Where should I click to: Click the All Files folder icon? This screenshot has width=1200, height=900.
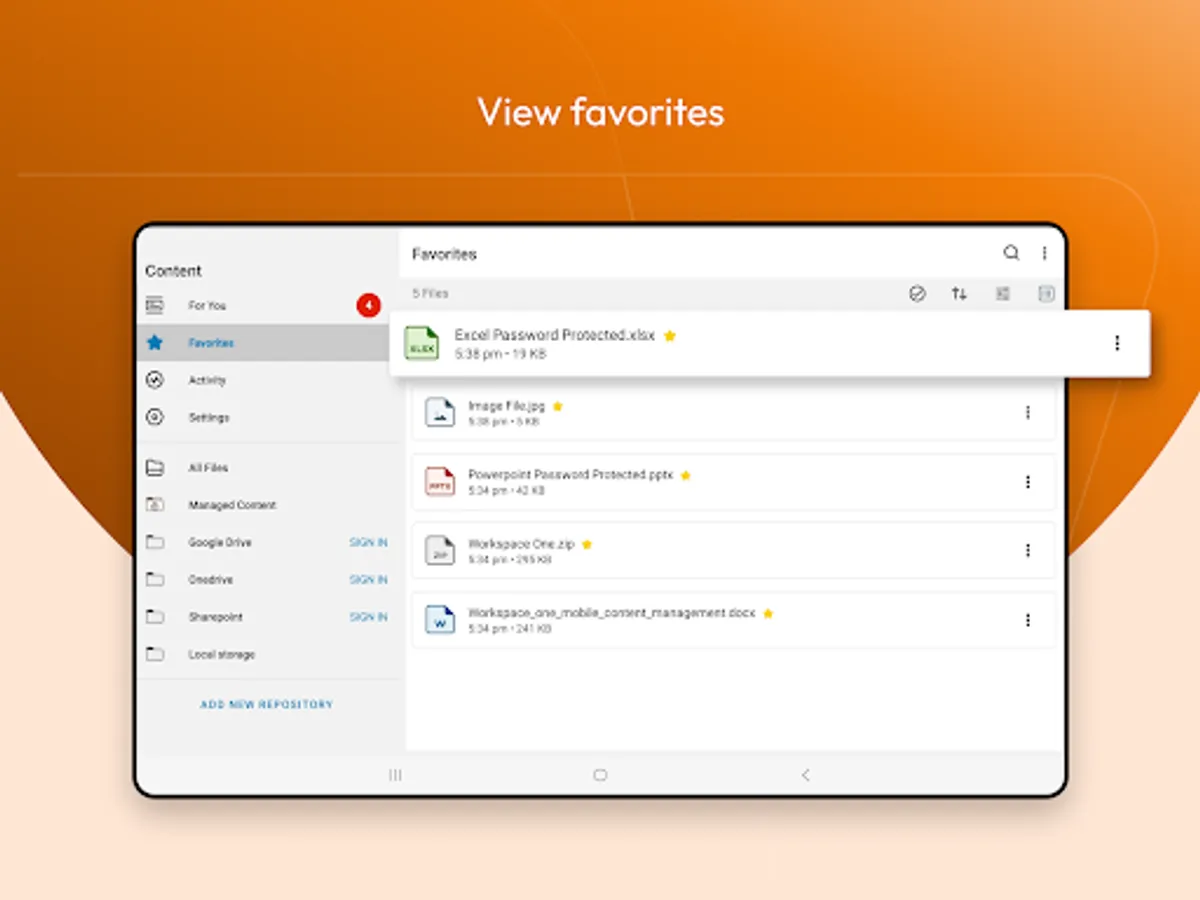tap(154, 467)
